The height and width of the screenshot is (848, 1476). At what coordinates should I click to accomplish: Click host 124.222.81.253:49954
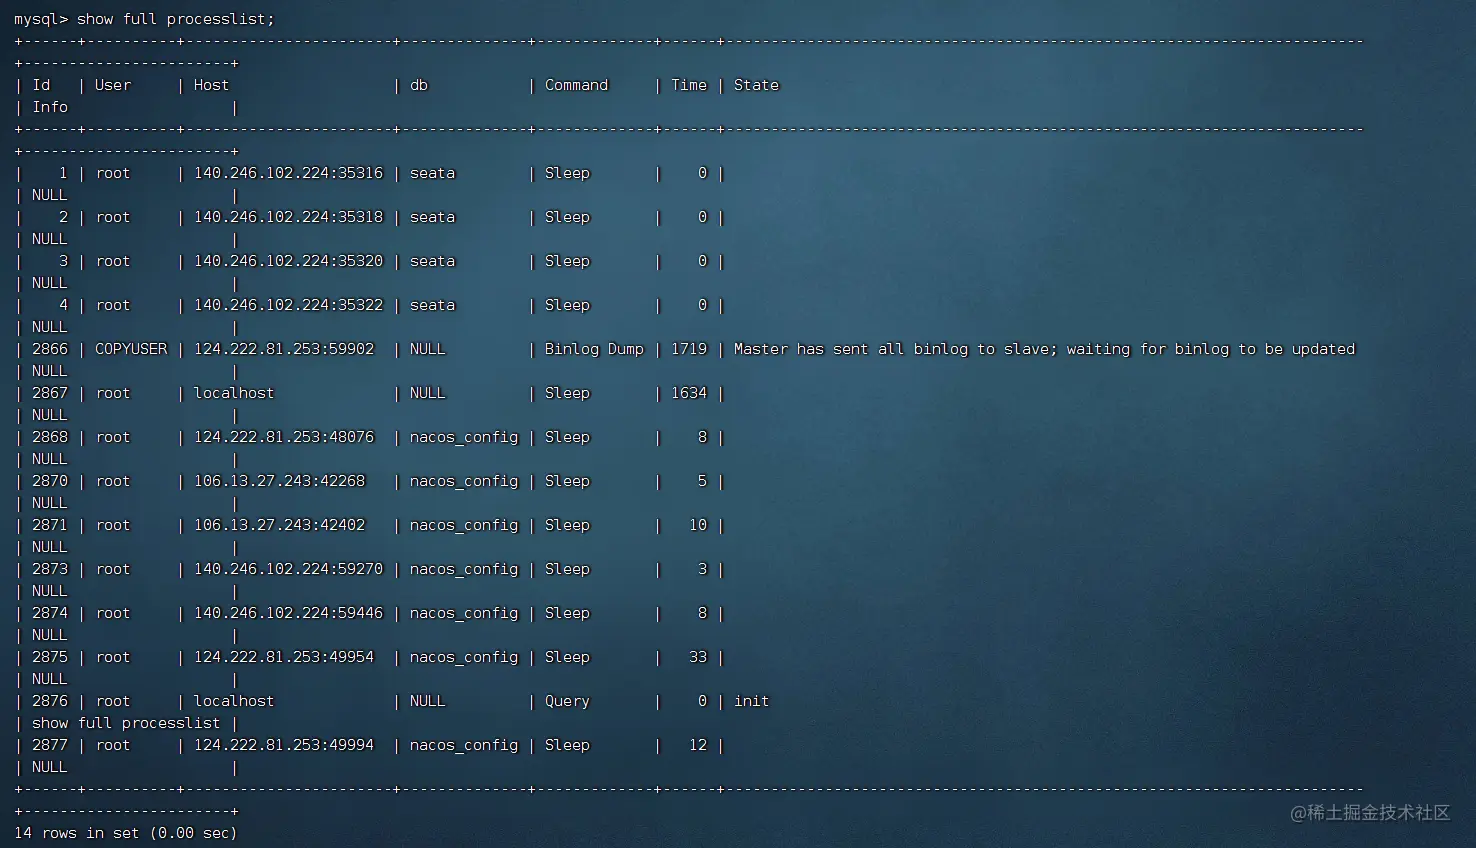[x=284, y=657]
